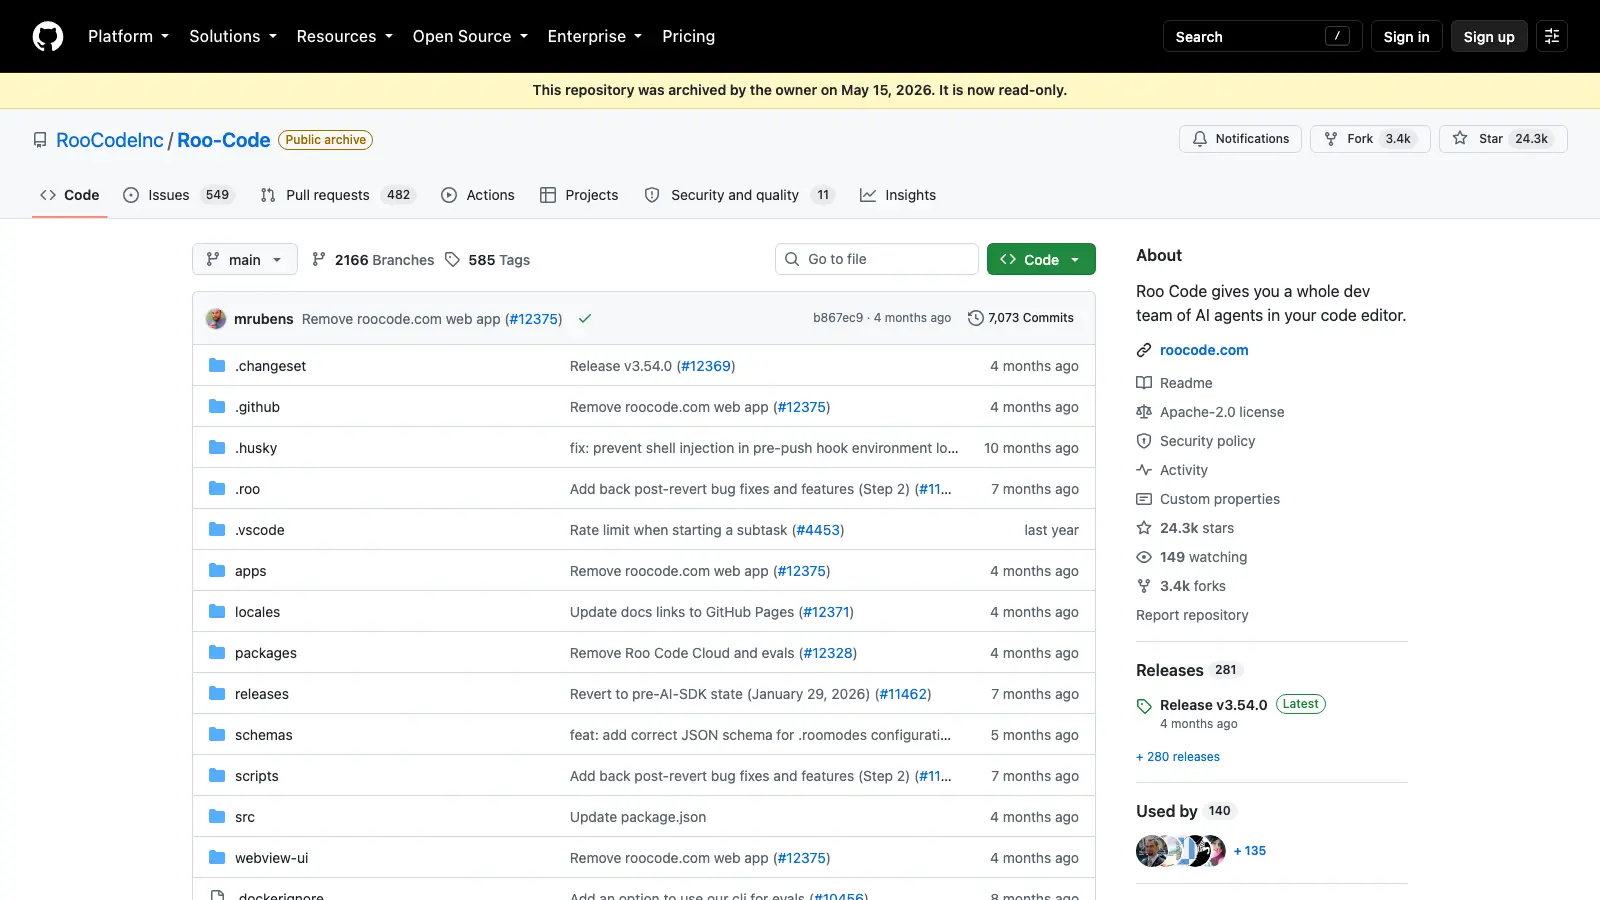Go to the Actions tab
The height and width of the screenshot is (900, 1600).
tap(478, 195)
